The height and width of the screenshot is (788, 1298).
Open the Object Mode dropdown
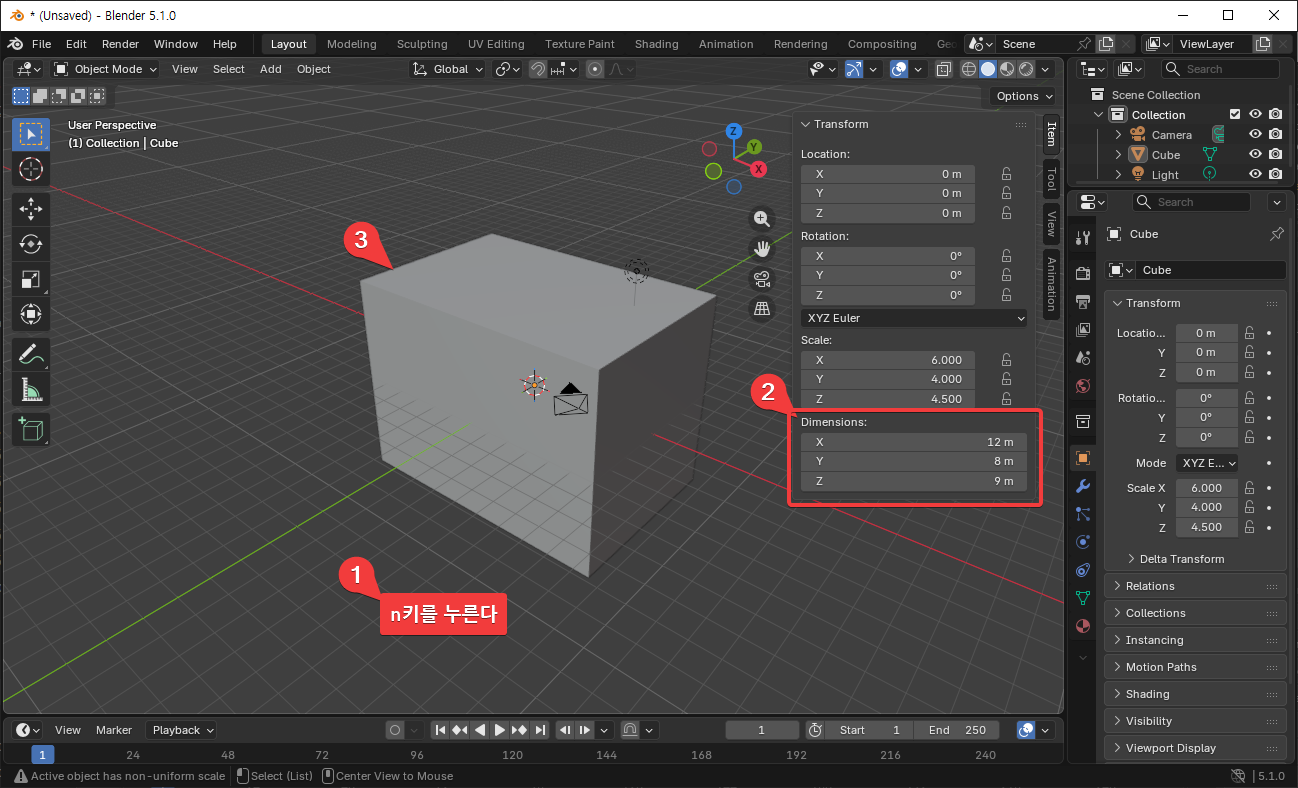point(105,69)
